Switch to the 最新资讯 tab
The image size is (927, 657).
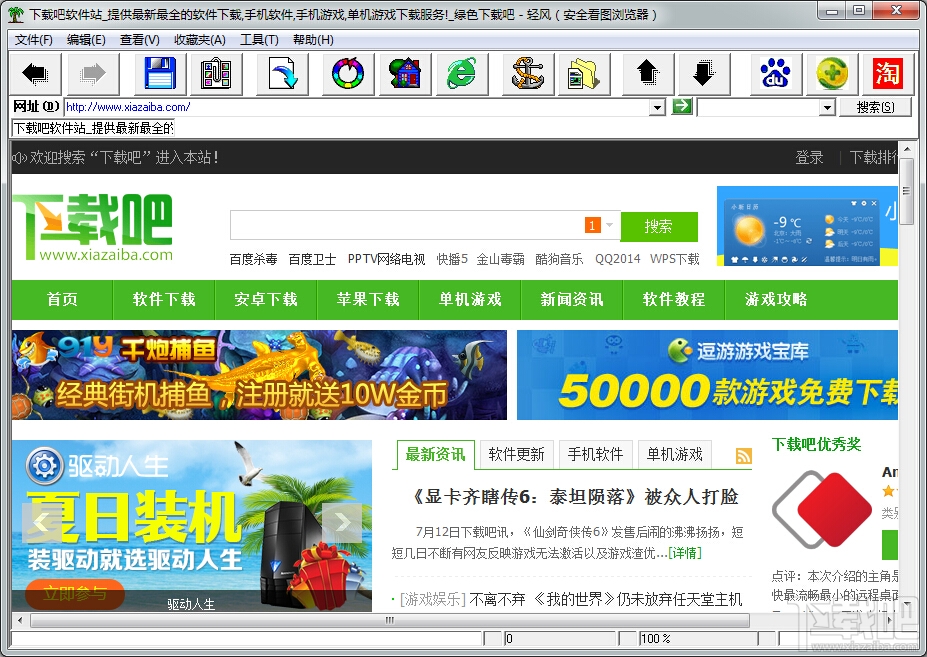click(436, 454)
